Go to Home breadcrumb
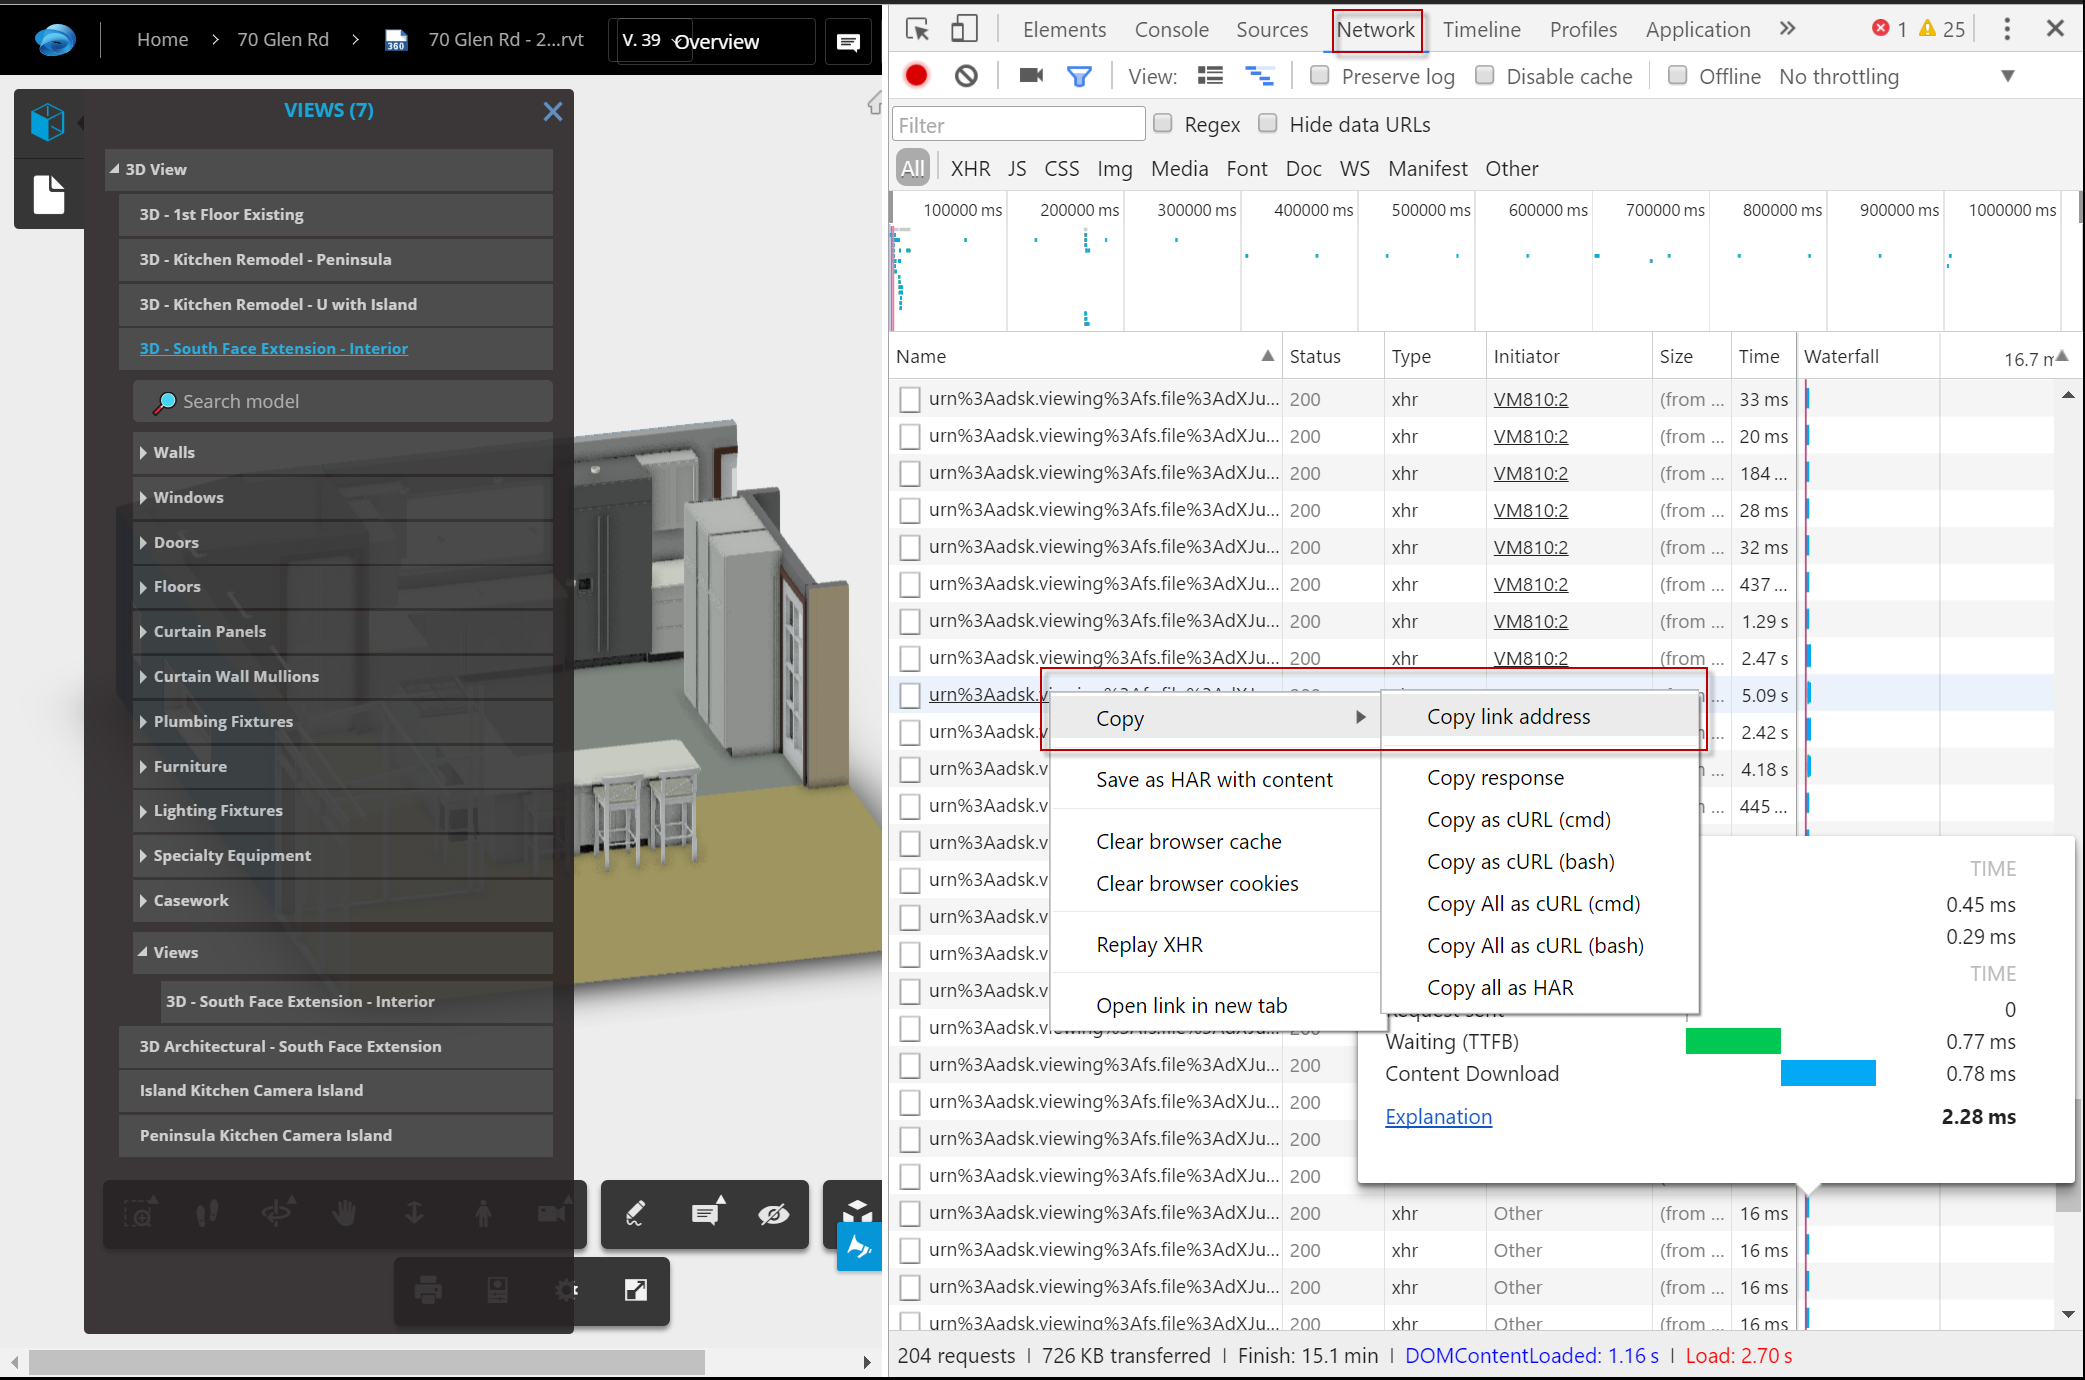 [162, 40]
